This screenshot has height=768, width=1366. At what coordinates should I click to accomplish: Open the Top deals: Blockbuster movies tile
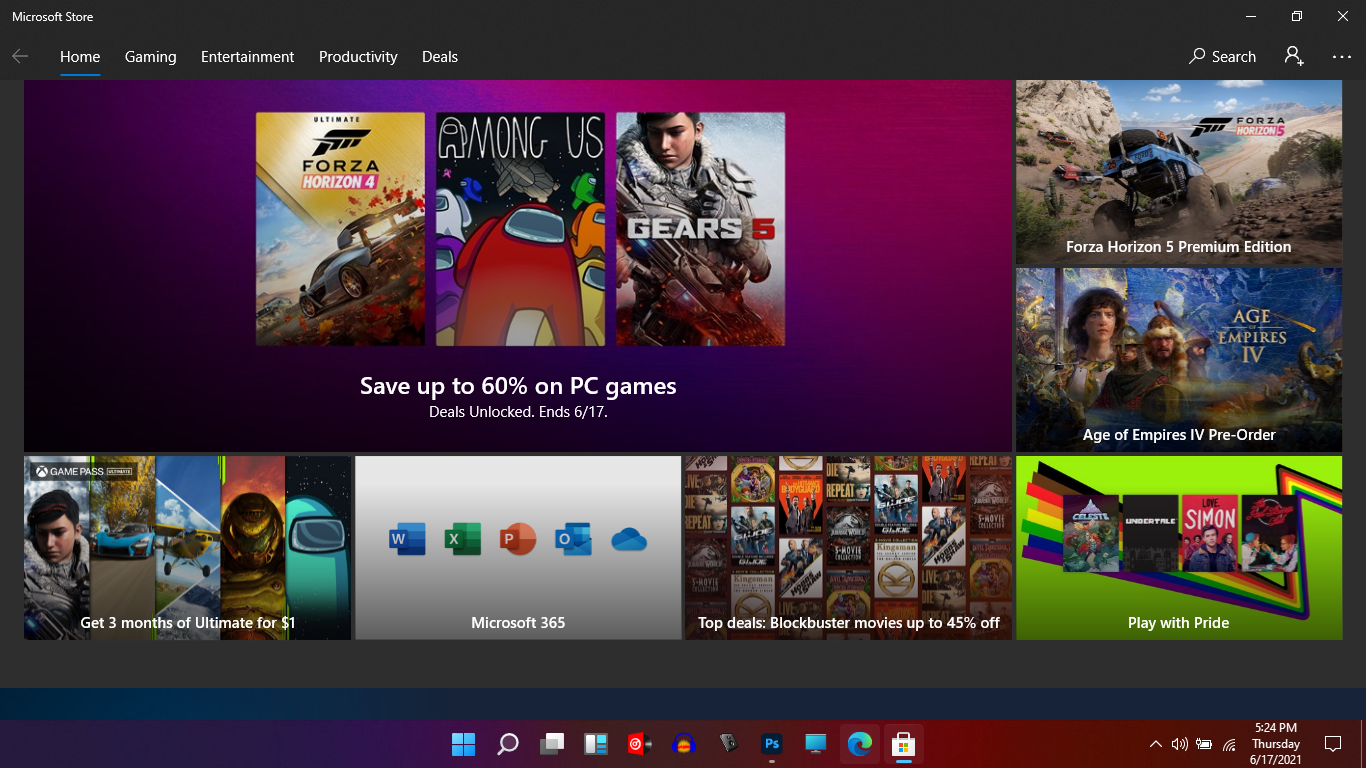(x=848, y=548)
